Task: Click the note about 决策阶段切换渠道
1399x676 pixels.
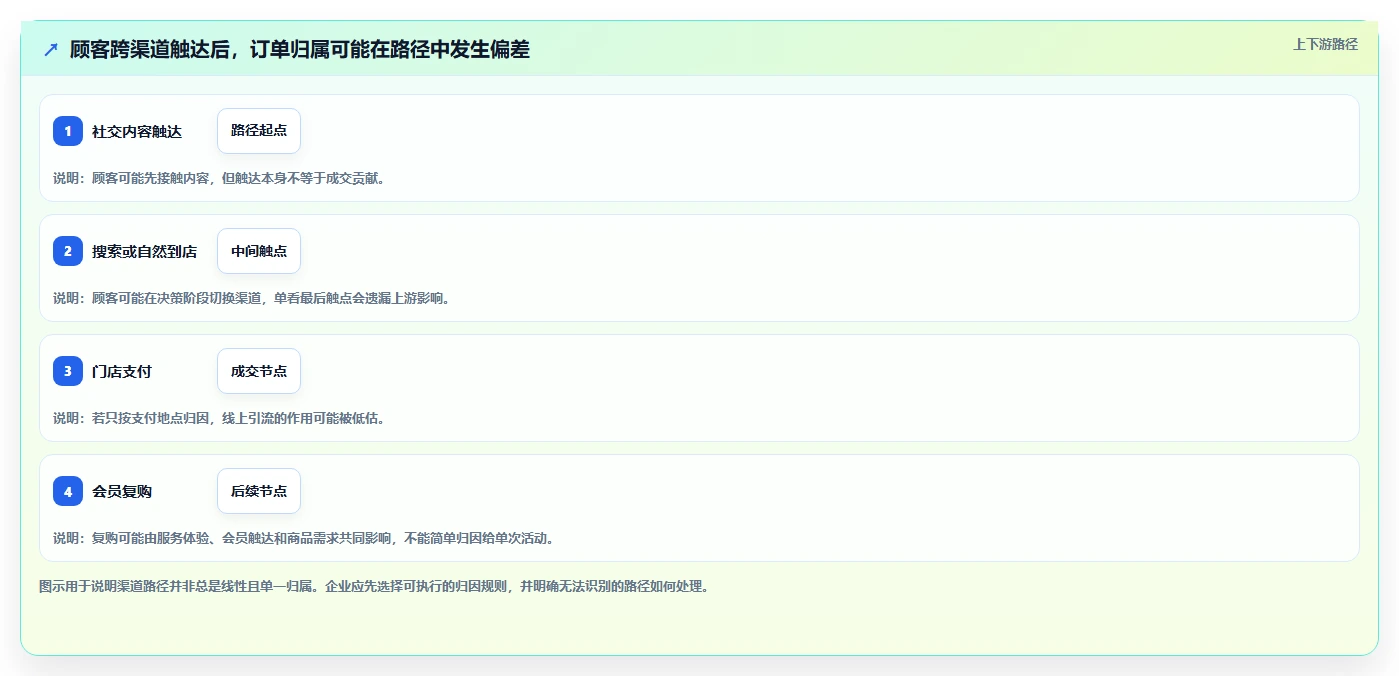Action: pyautogui.click(x=251, y=298)
